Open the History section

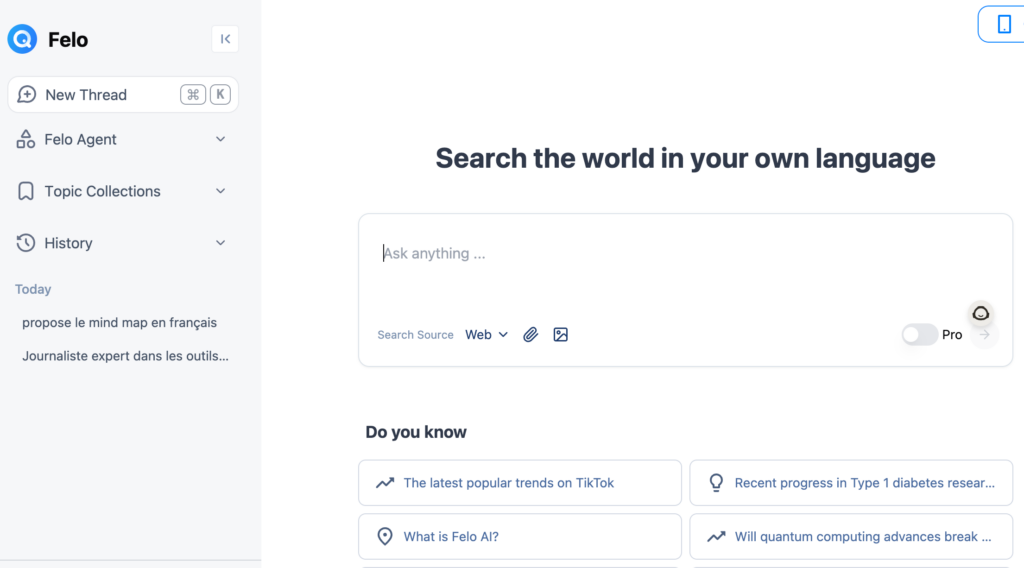click(123, 243)
